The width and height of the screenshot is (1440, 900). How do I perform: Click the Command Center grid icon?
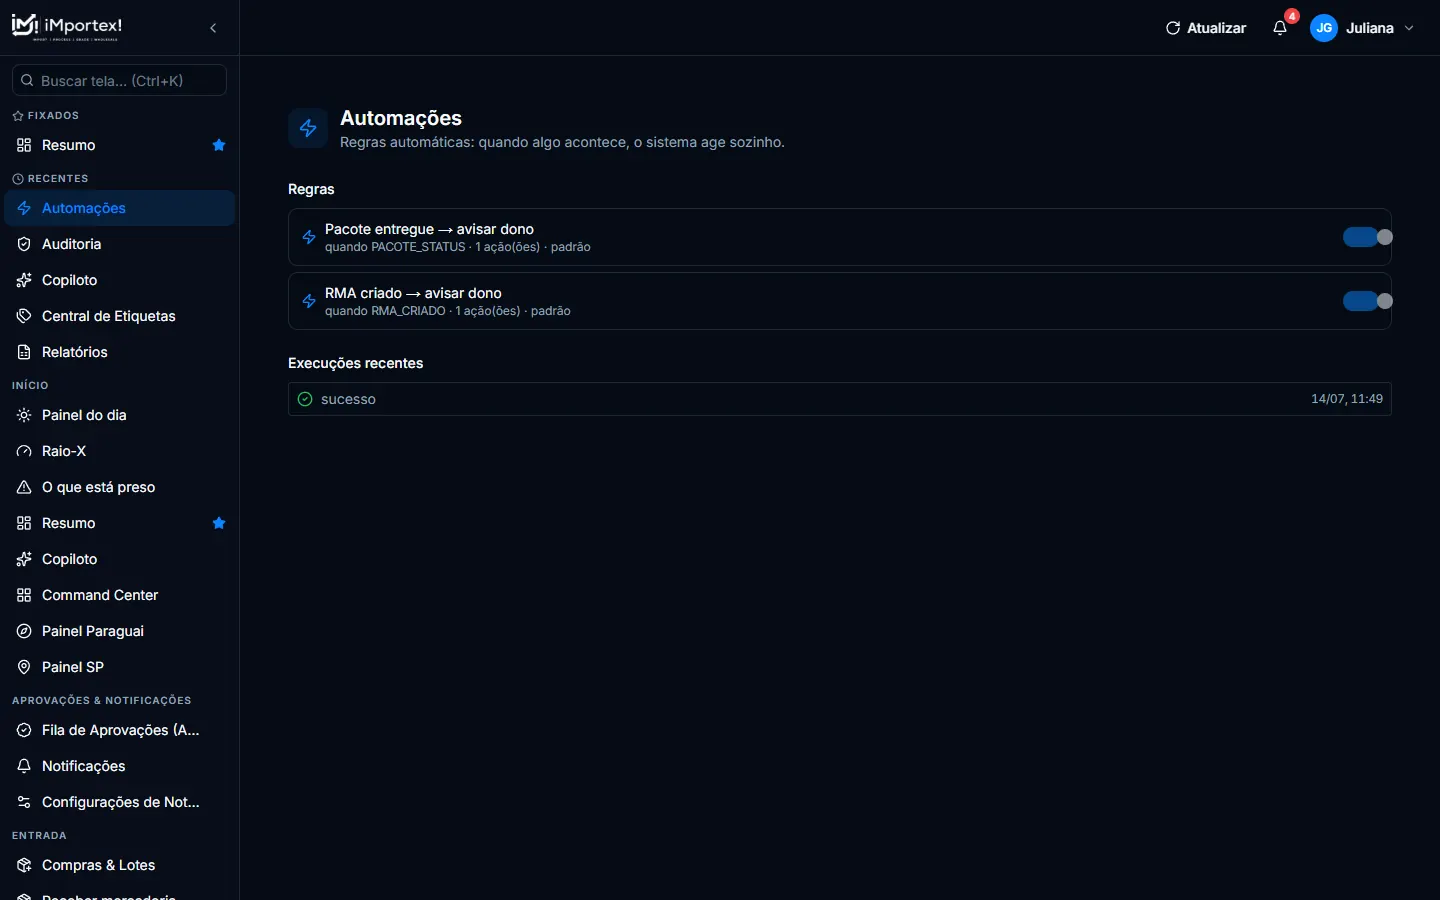pos(24,595)
